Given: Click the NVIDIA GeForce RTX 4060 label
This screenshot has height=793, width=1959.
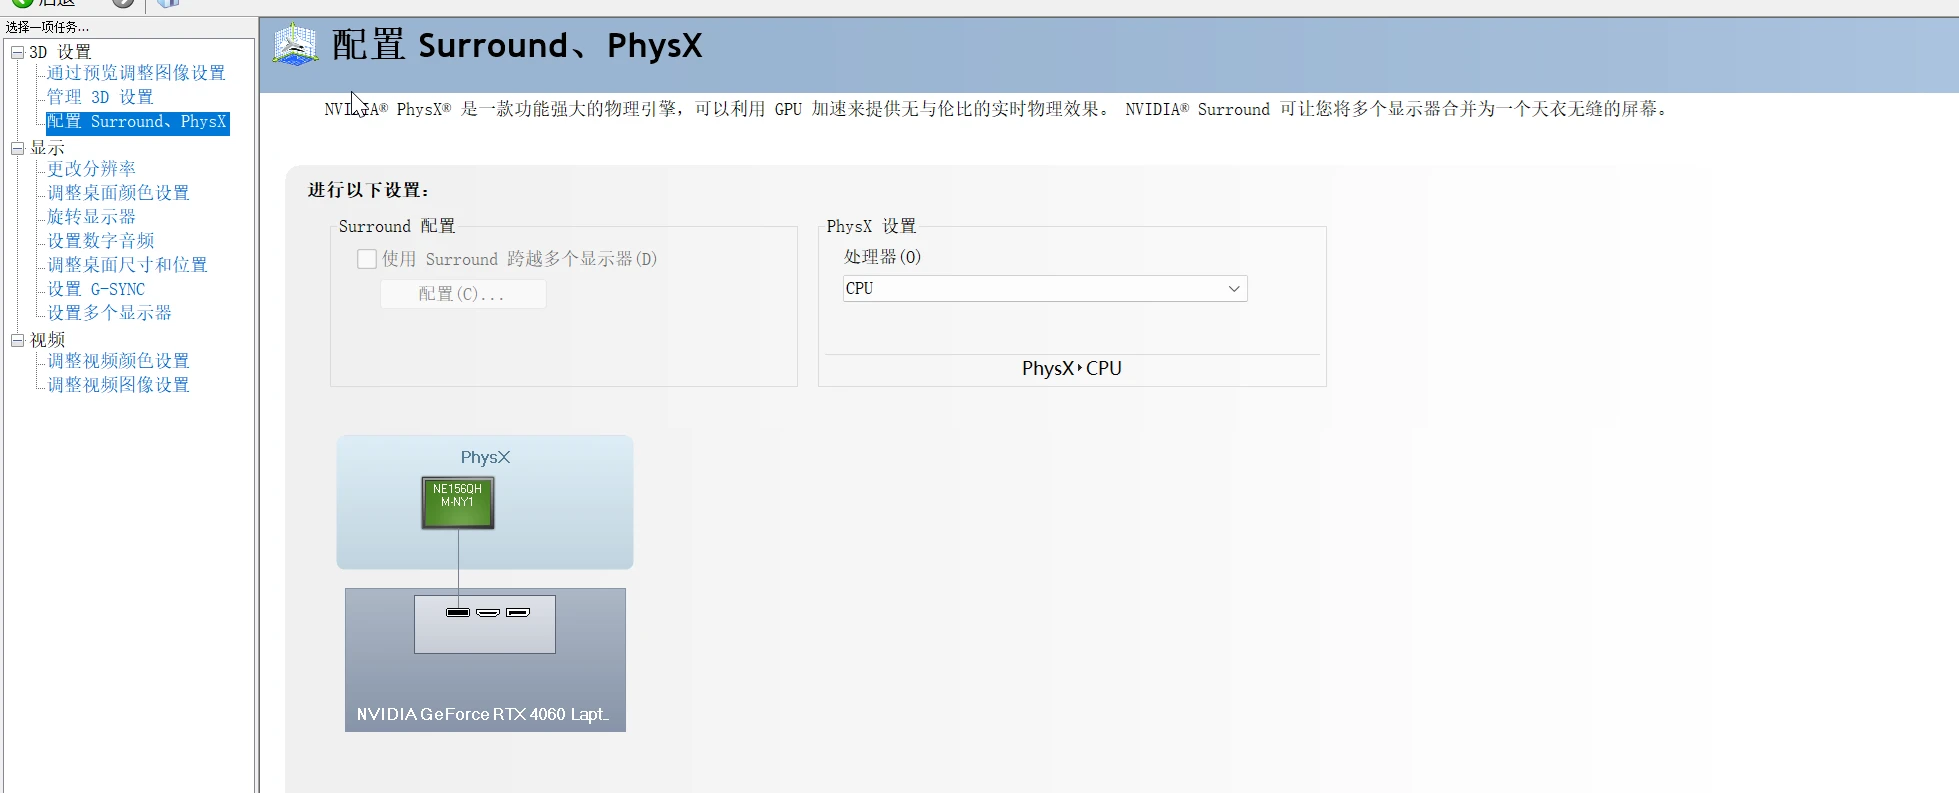Looking at the screenshot, I should [482, 714].
